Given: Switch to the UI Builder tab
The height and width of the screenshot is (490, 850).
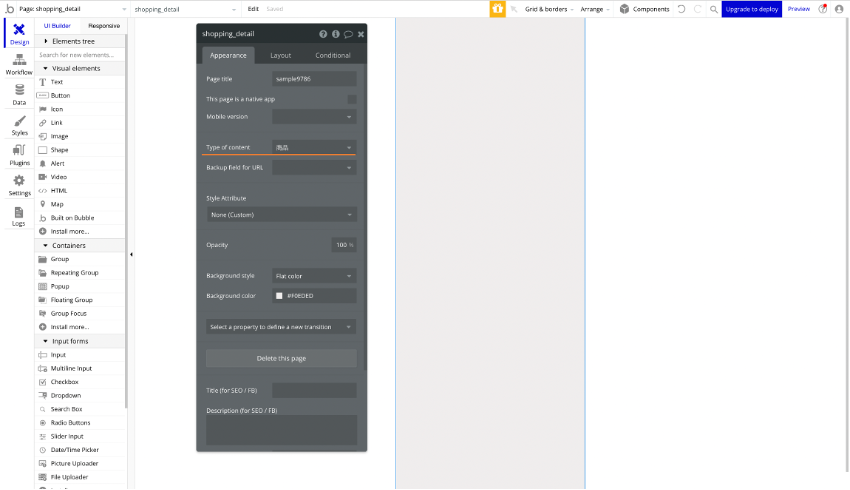Looking at the screenshot, I should [57, 25].
